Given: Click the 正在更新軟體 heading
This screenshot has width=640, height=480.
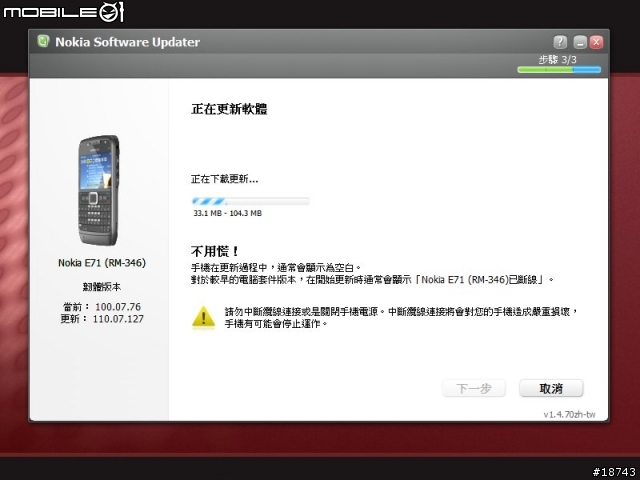Looking at the screenshot, I should [x=229, y=109].
